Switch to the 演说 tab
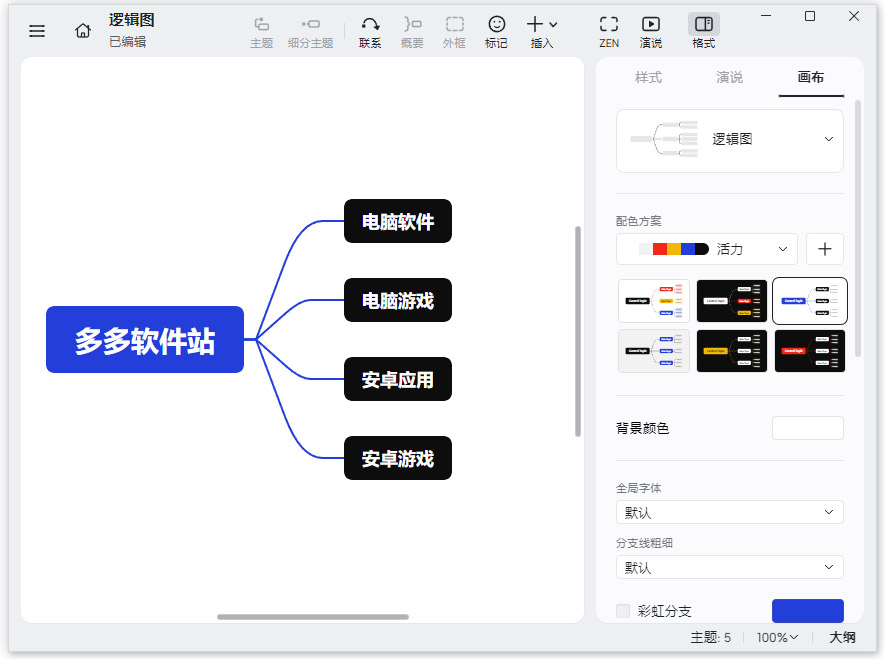The height and width of the screenshot is (659, 885). [729, 77]
